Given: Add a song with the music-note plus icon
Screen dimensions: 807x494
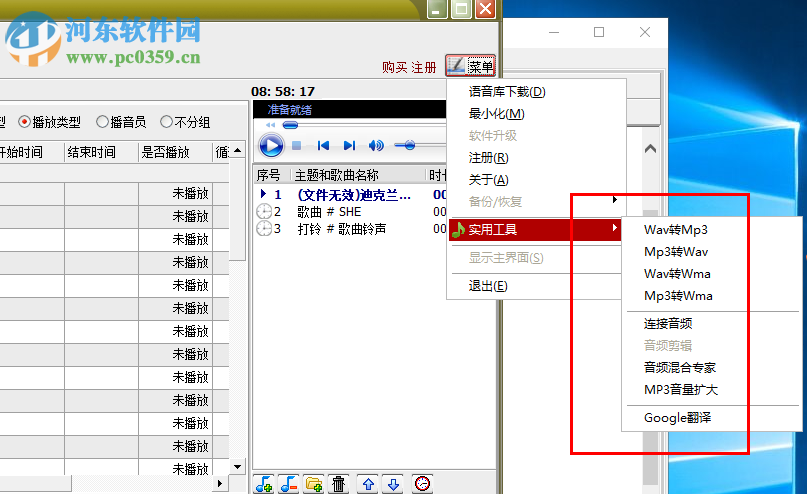Looking at the screenshot, I should tap(264, 484).
